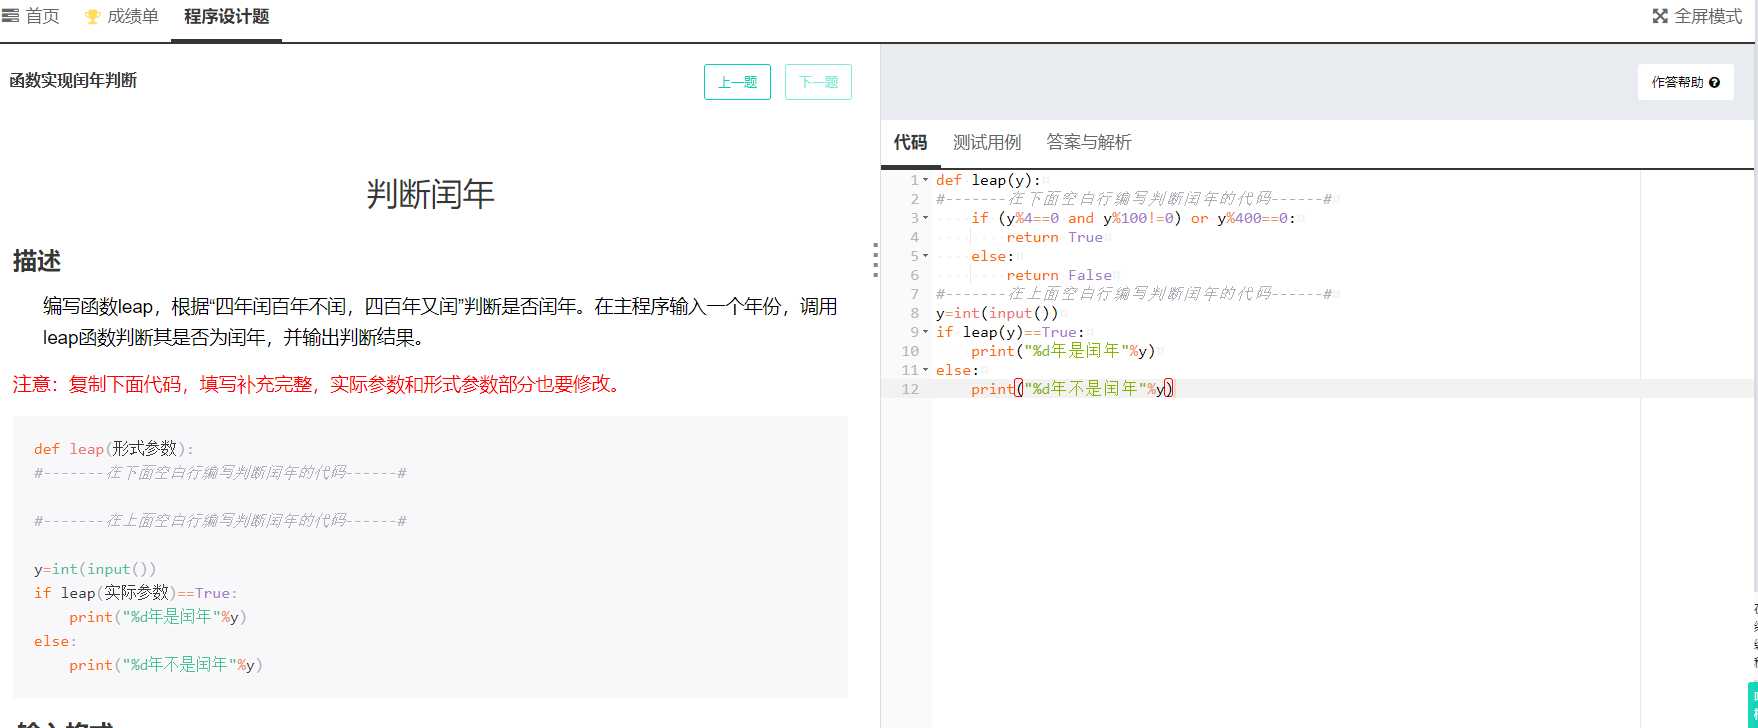1758x728 pixels.
Task: Click editor line 'return True'
Action: 1054,237
